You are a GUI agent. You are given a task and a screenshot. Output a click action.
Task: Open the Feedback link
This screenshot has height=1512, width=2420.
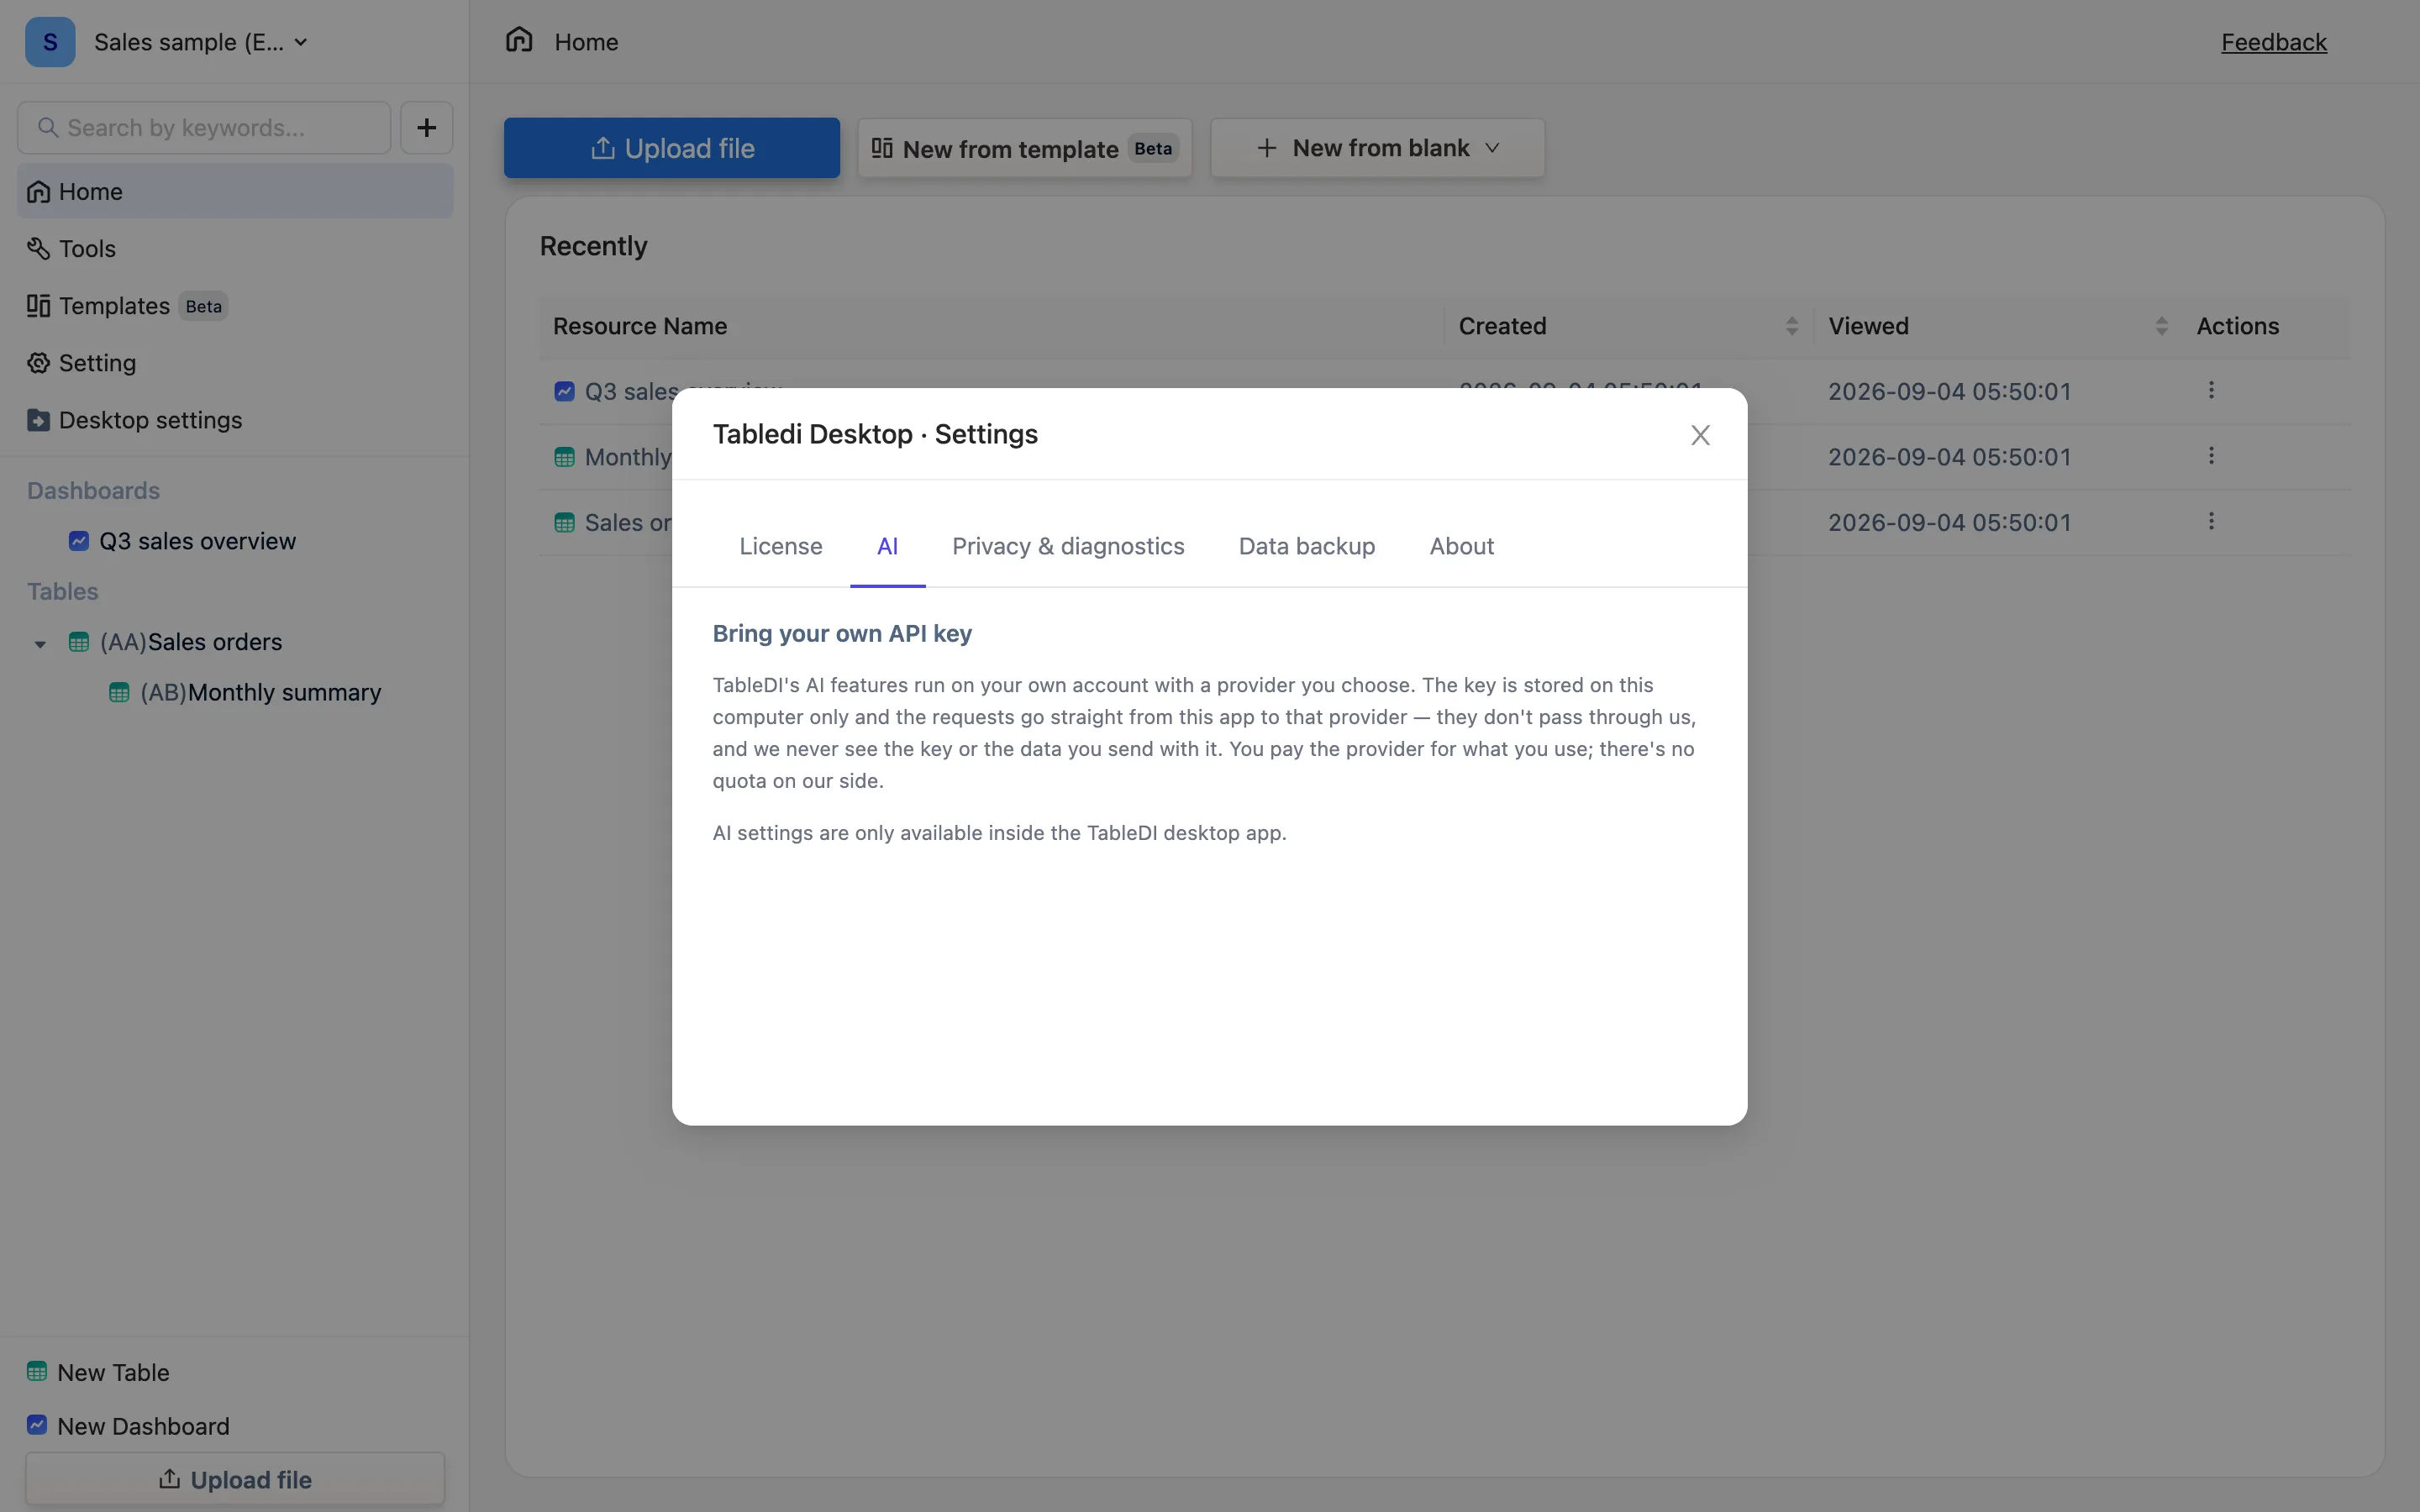click(2273, 42)
